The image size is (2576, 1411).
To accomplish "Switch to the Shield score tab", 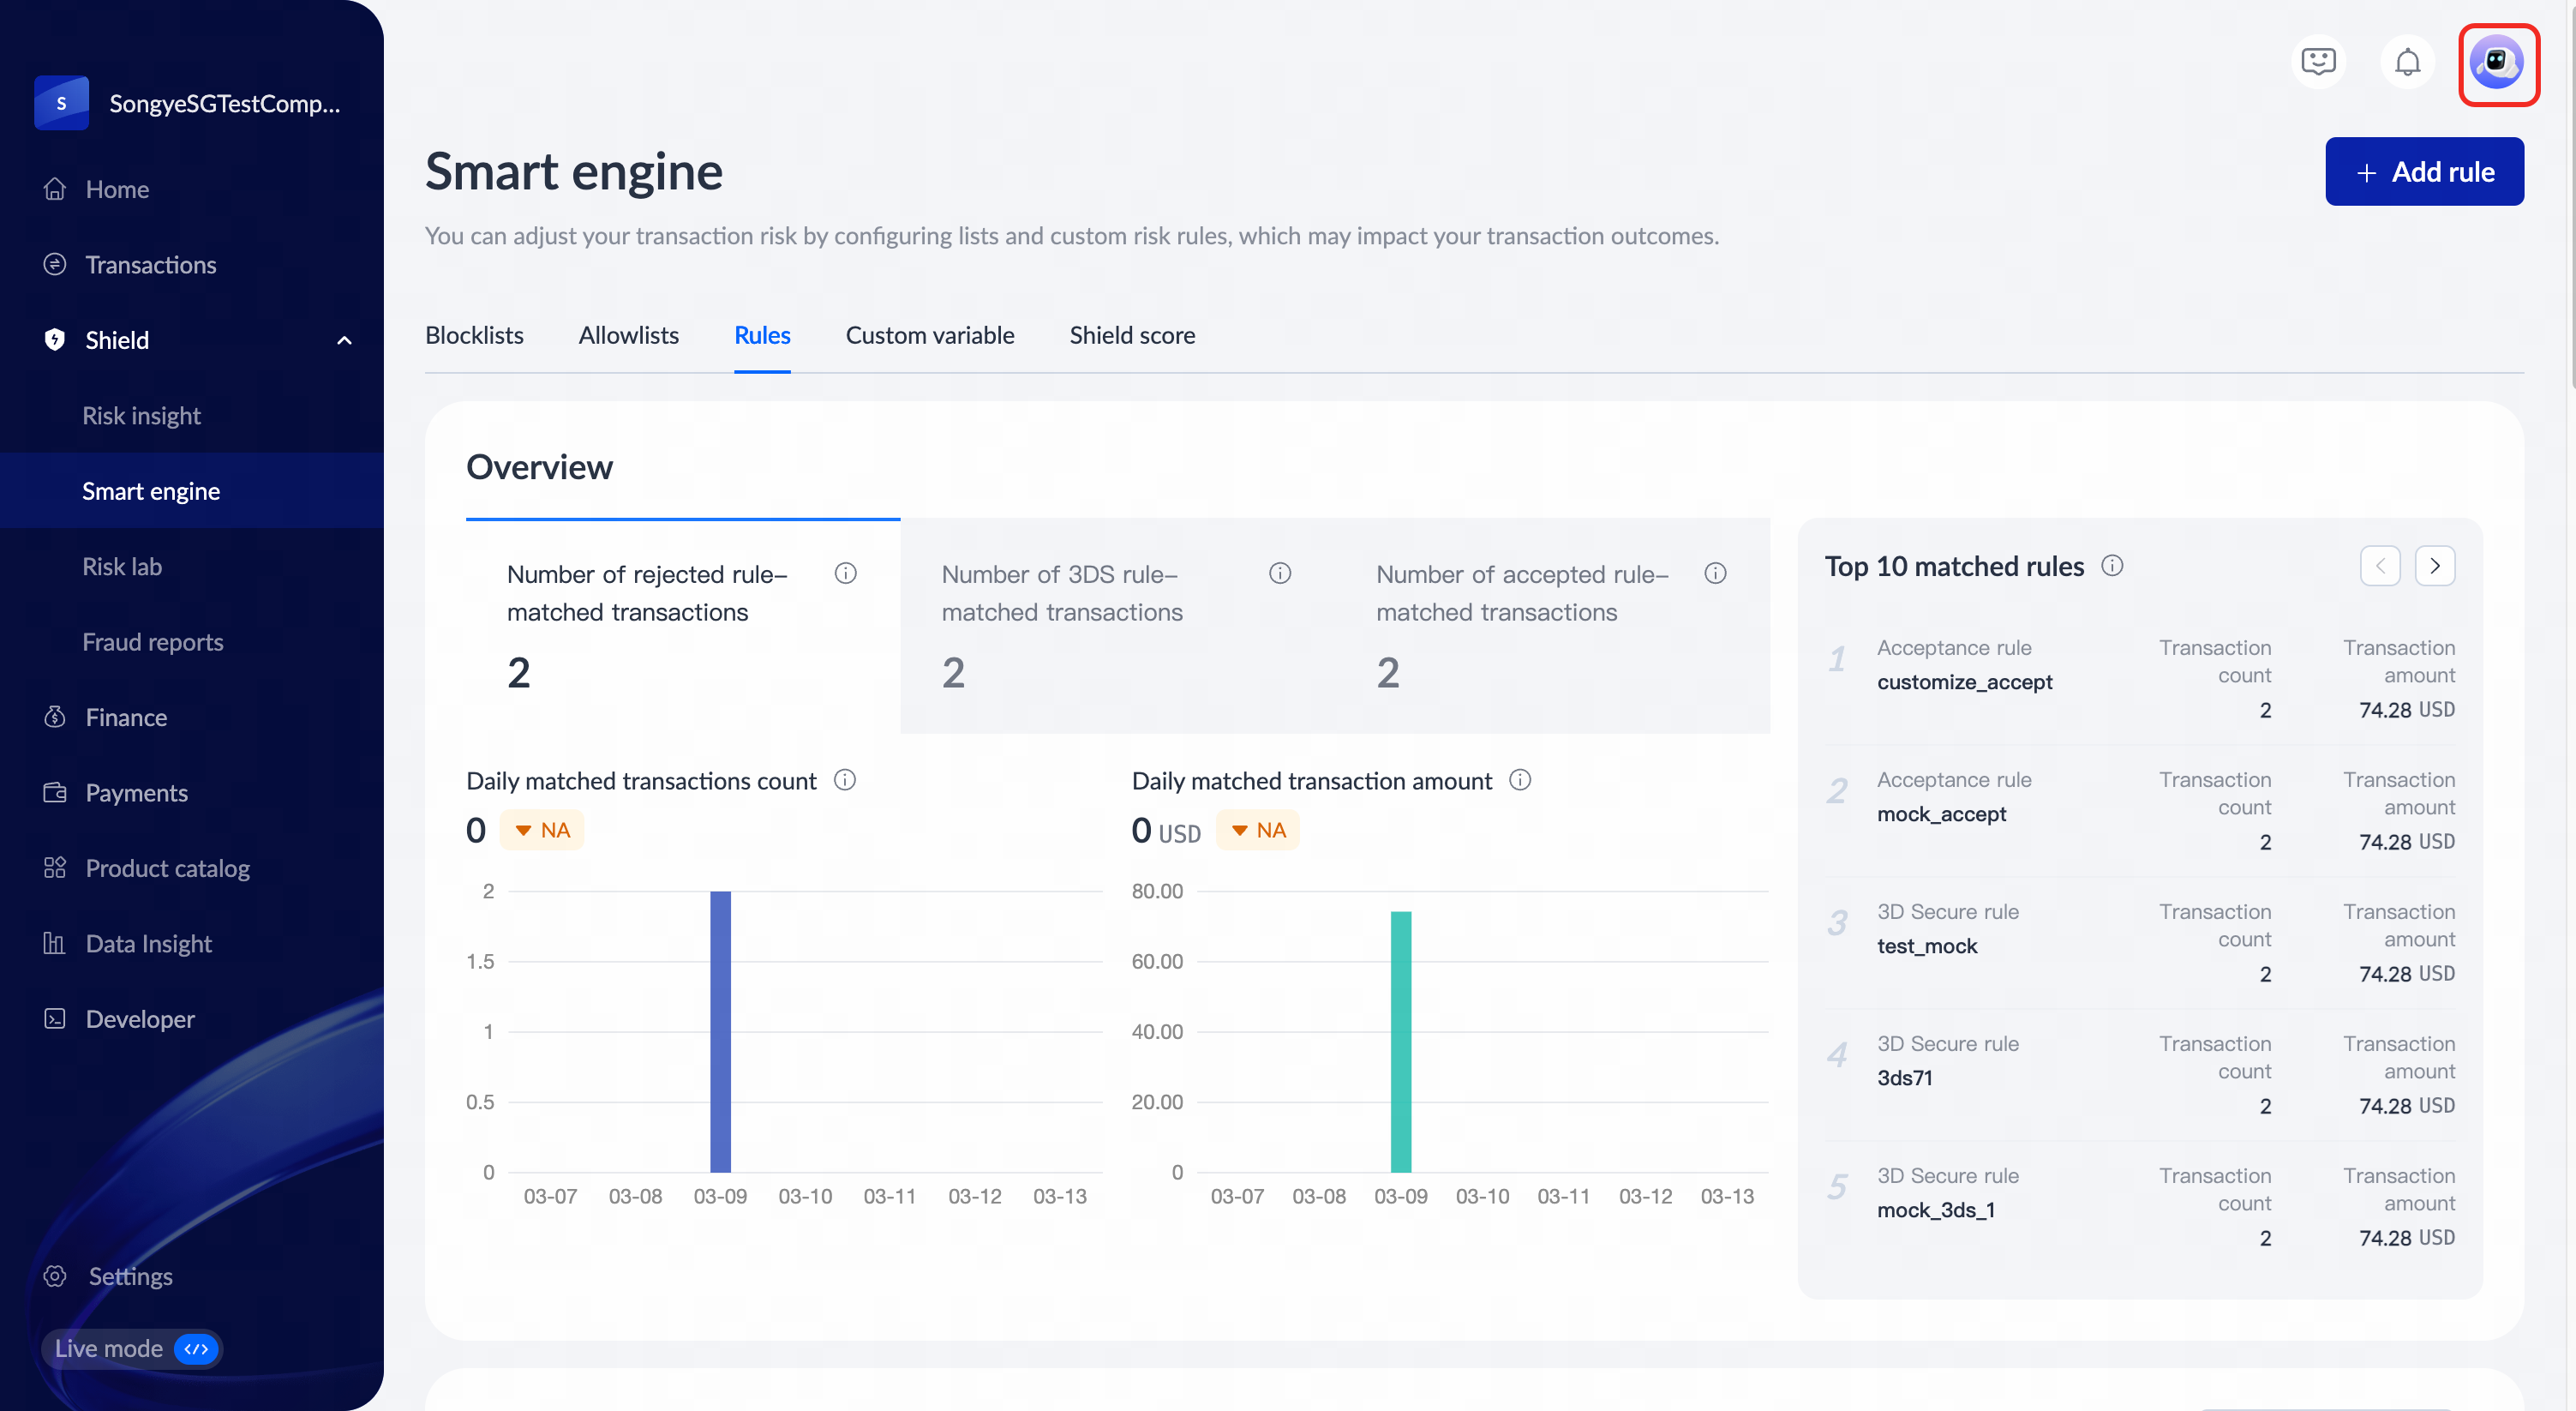I will click(x=1132, y=335).
